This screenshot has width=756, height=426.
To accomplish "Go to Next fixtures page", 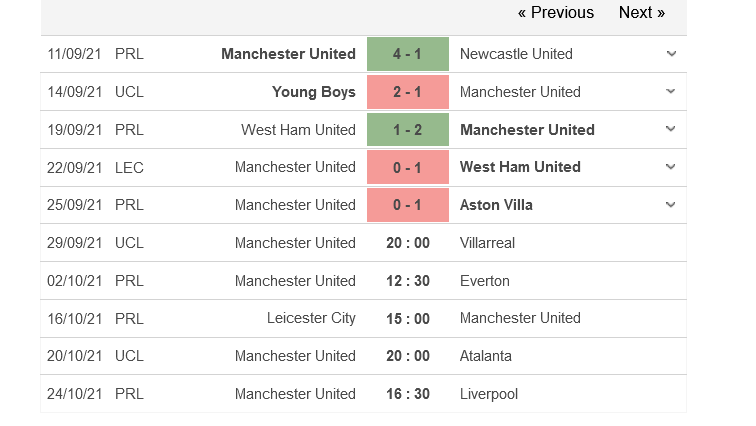I will pos(642,13).
